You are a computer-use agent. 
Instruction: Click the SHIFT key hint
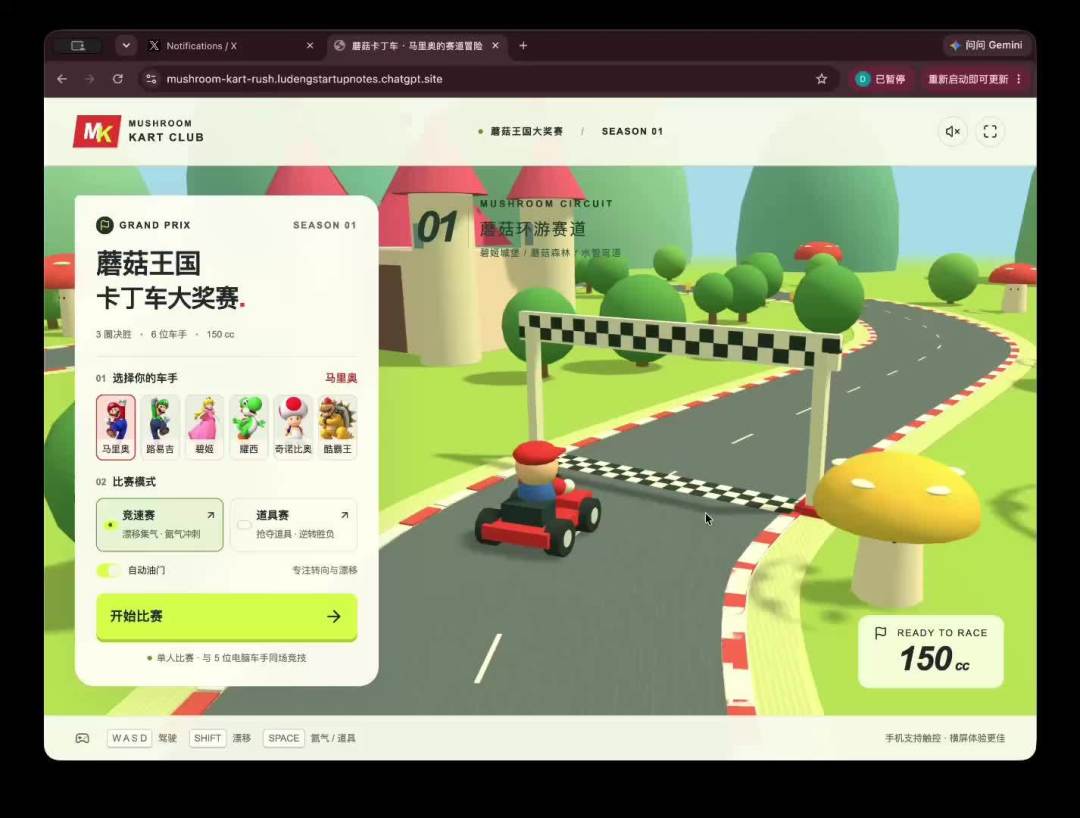tap(207, 738)
